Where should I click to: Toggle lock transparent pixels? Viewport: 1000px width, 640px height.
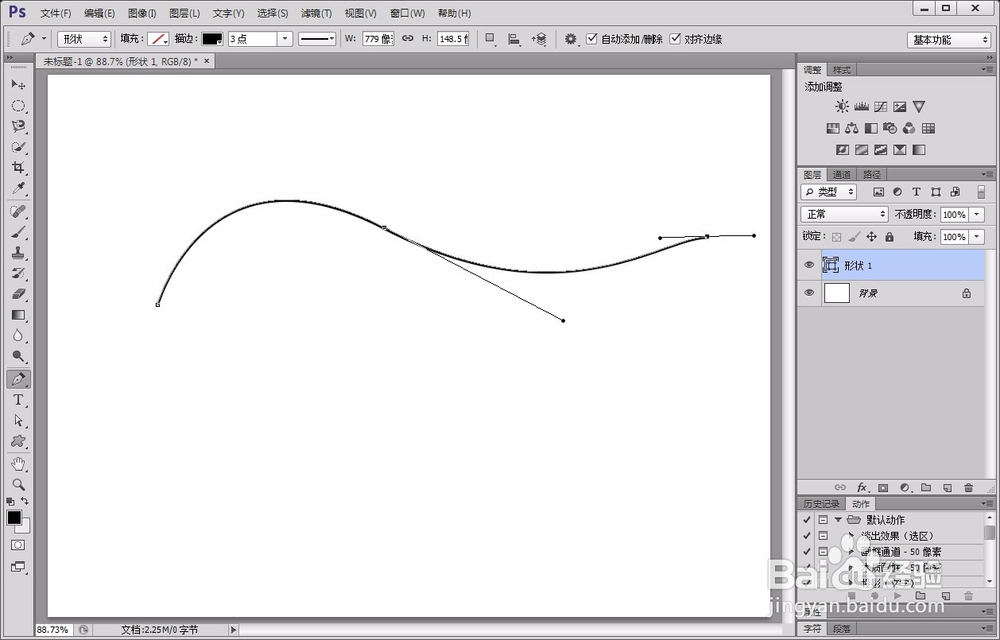(x=837, y=236)
